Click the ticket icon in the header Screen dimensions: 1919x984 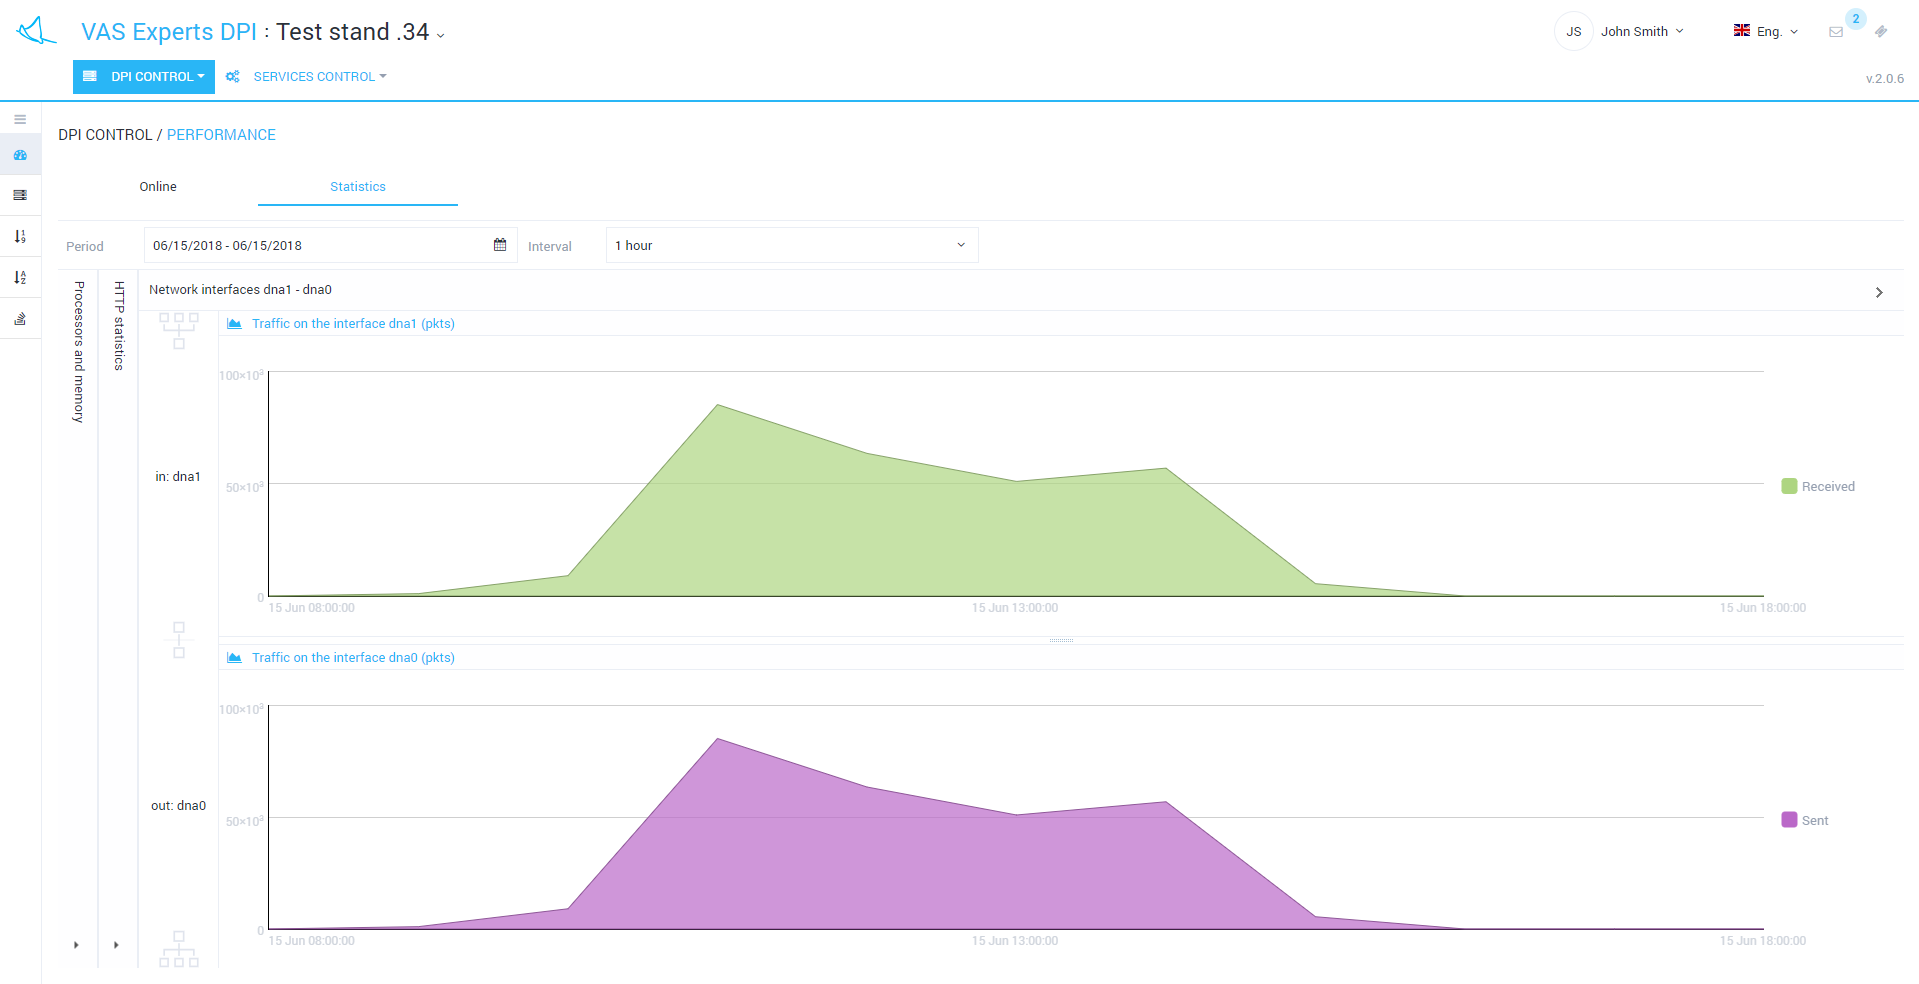pos(1881,32)
